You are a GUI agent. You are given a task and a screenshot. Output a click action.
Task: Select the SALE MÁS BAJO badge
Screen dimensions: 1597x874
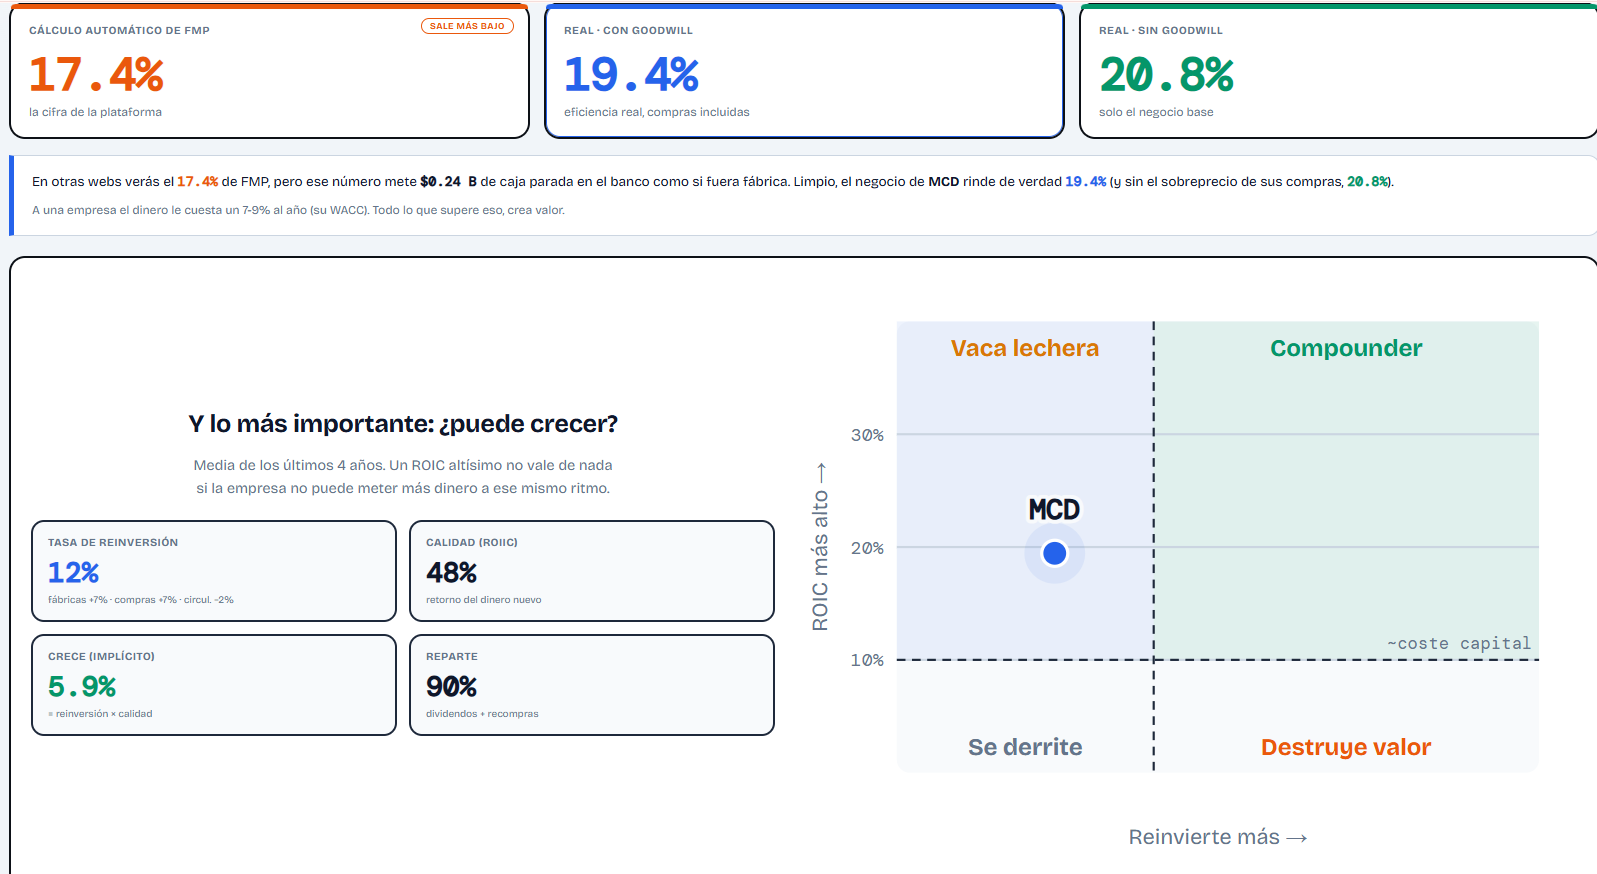point(467,26)
